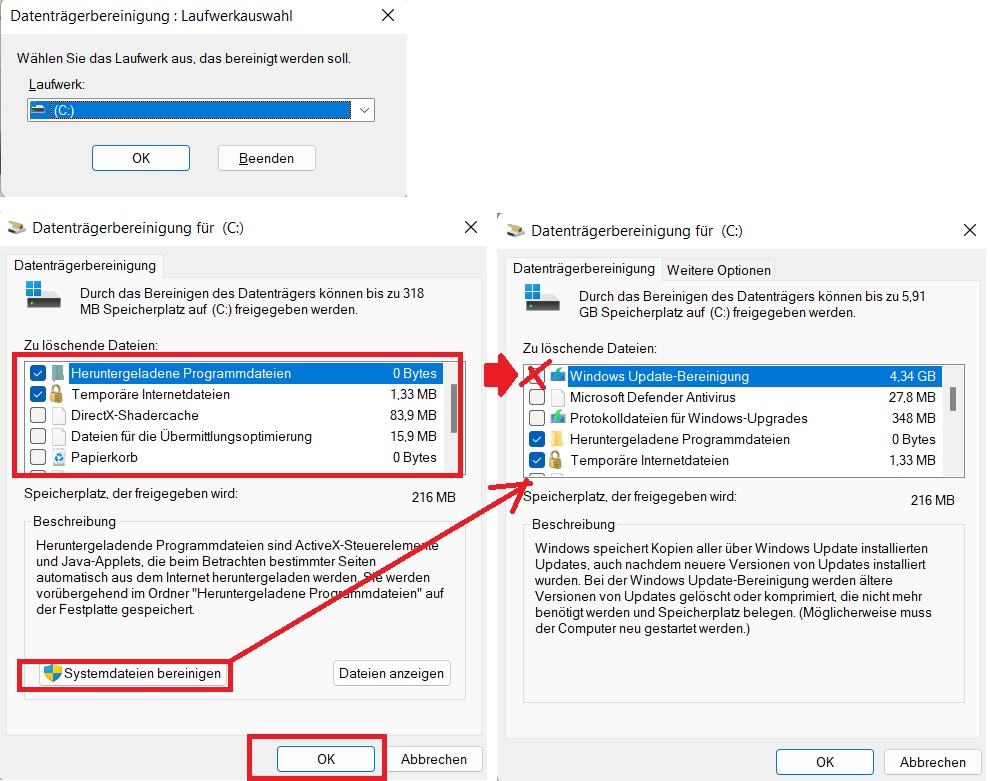Screen dimensions: 992x781
Task: Click the lock icon for Temporäre Internetdateien left
Action: pos(57,394)
